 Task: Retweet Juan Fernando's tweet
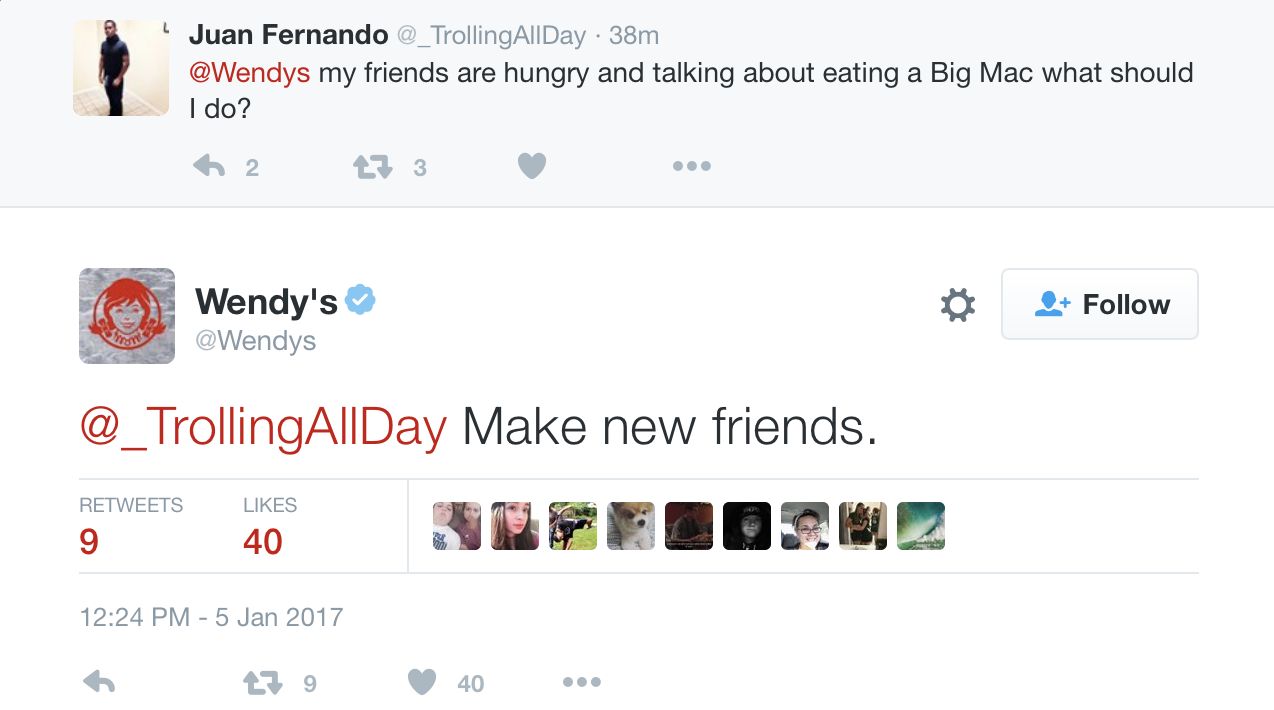pyautogui.click(x=373, y=167)
